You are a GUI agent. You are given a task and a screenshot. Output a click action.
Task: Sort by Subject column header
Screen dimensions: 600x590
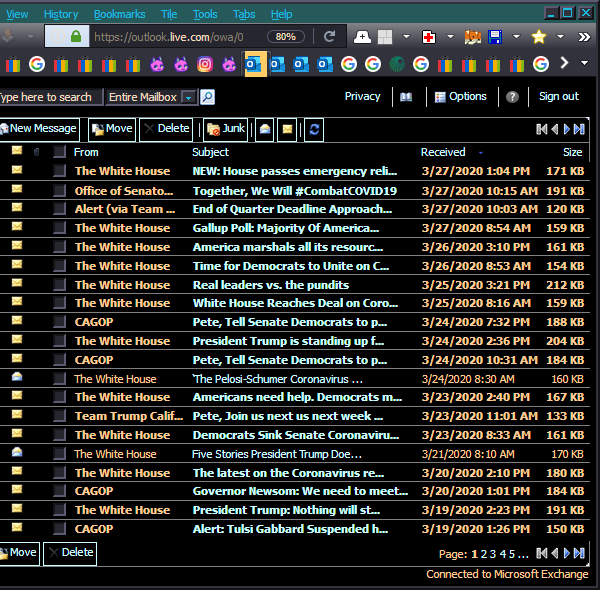[x=210, y=152]
